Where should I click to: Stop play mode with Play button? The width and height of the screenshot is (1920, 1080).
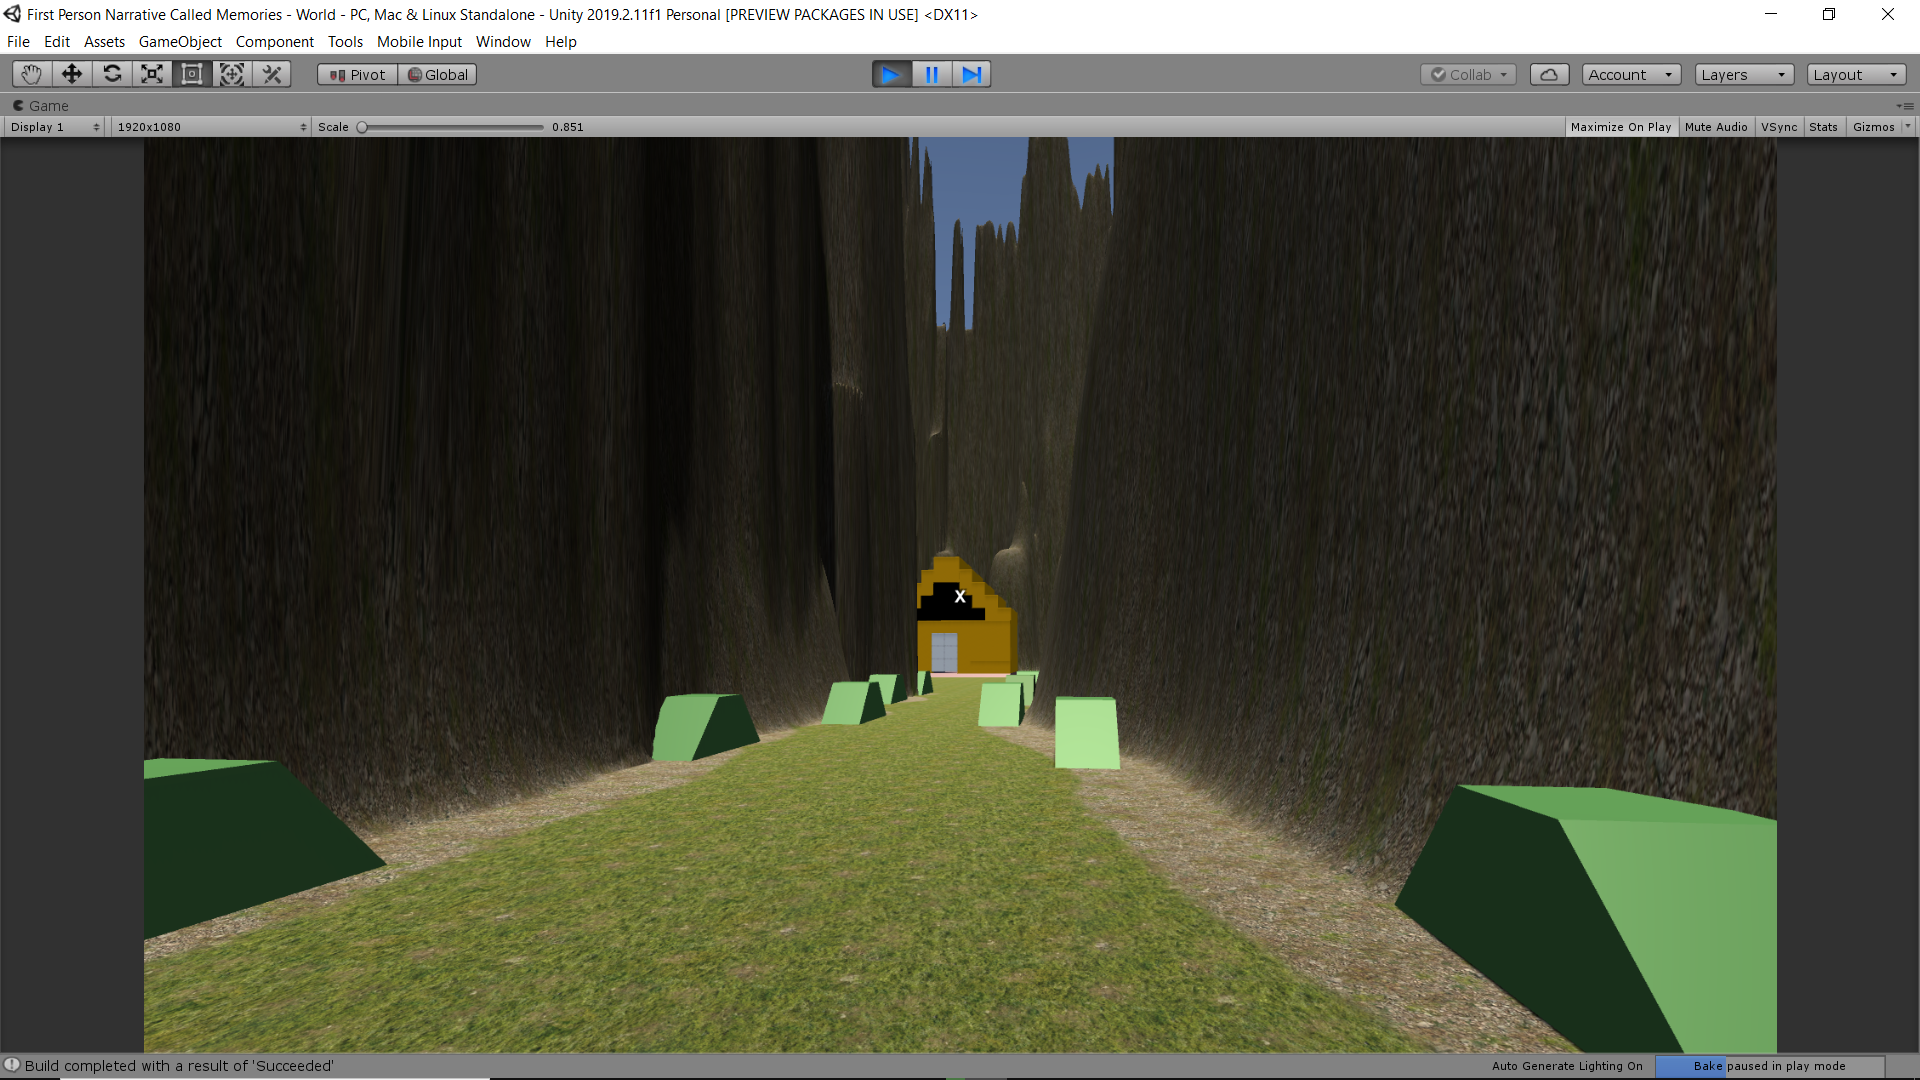click(892, 74)
